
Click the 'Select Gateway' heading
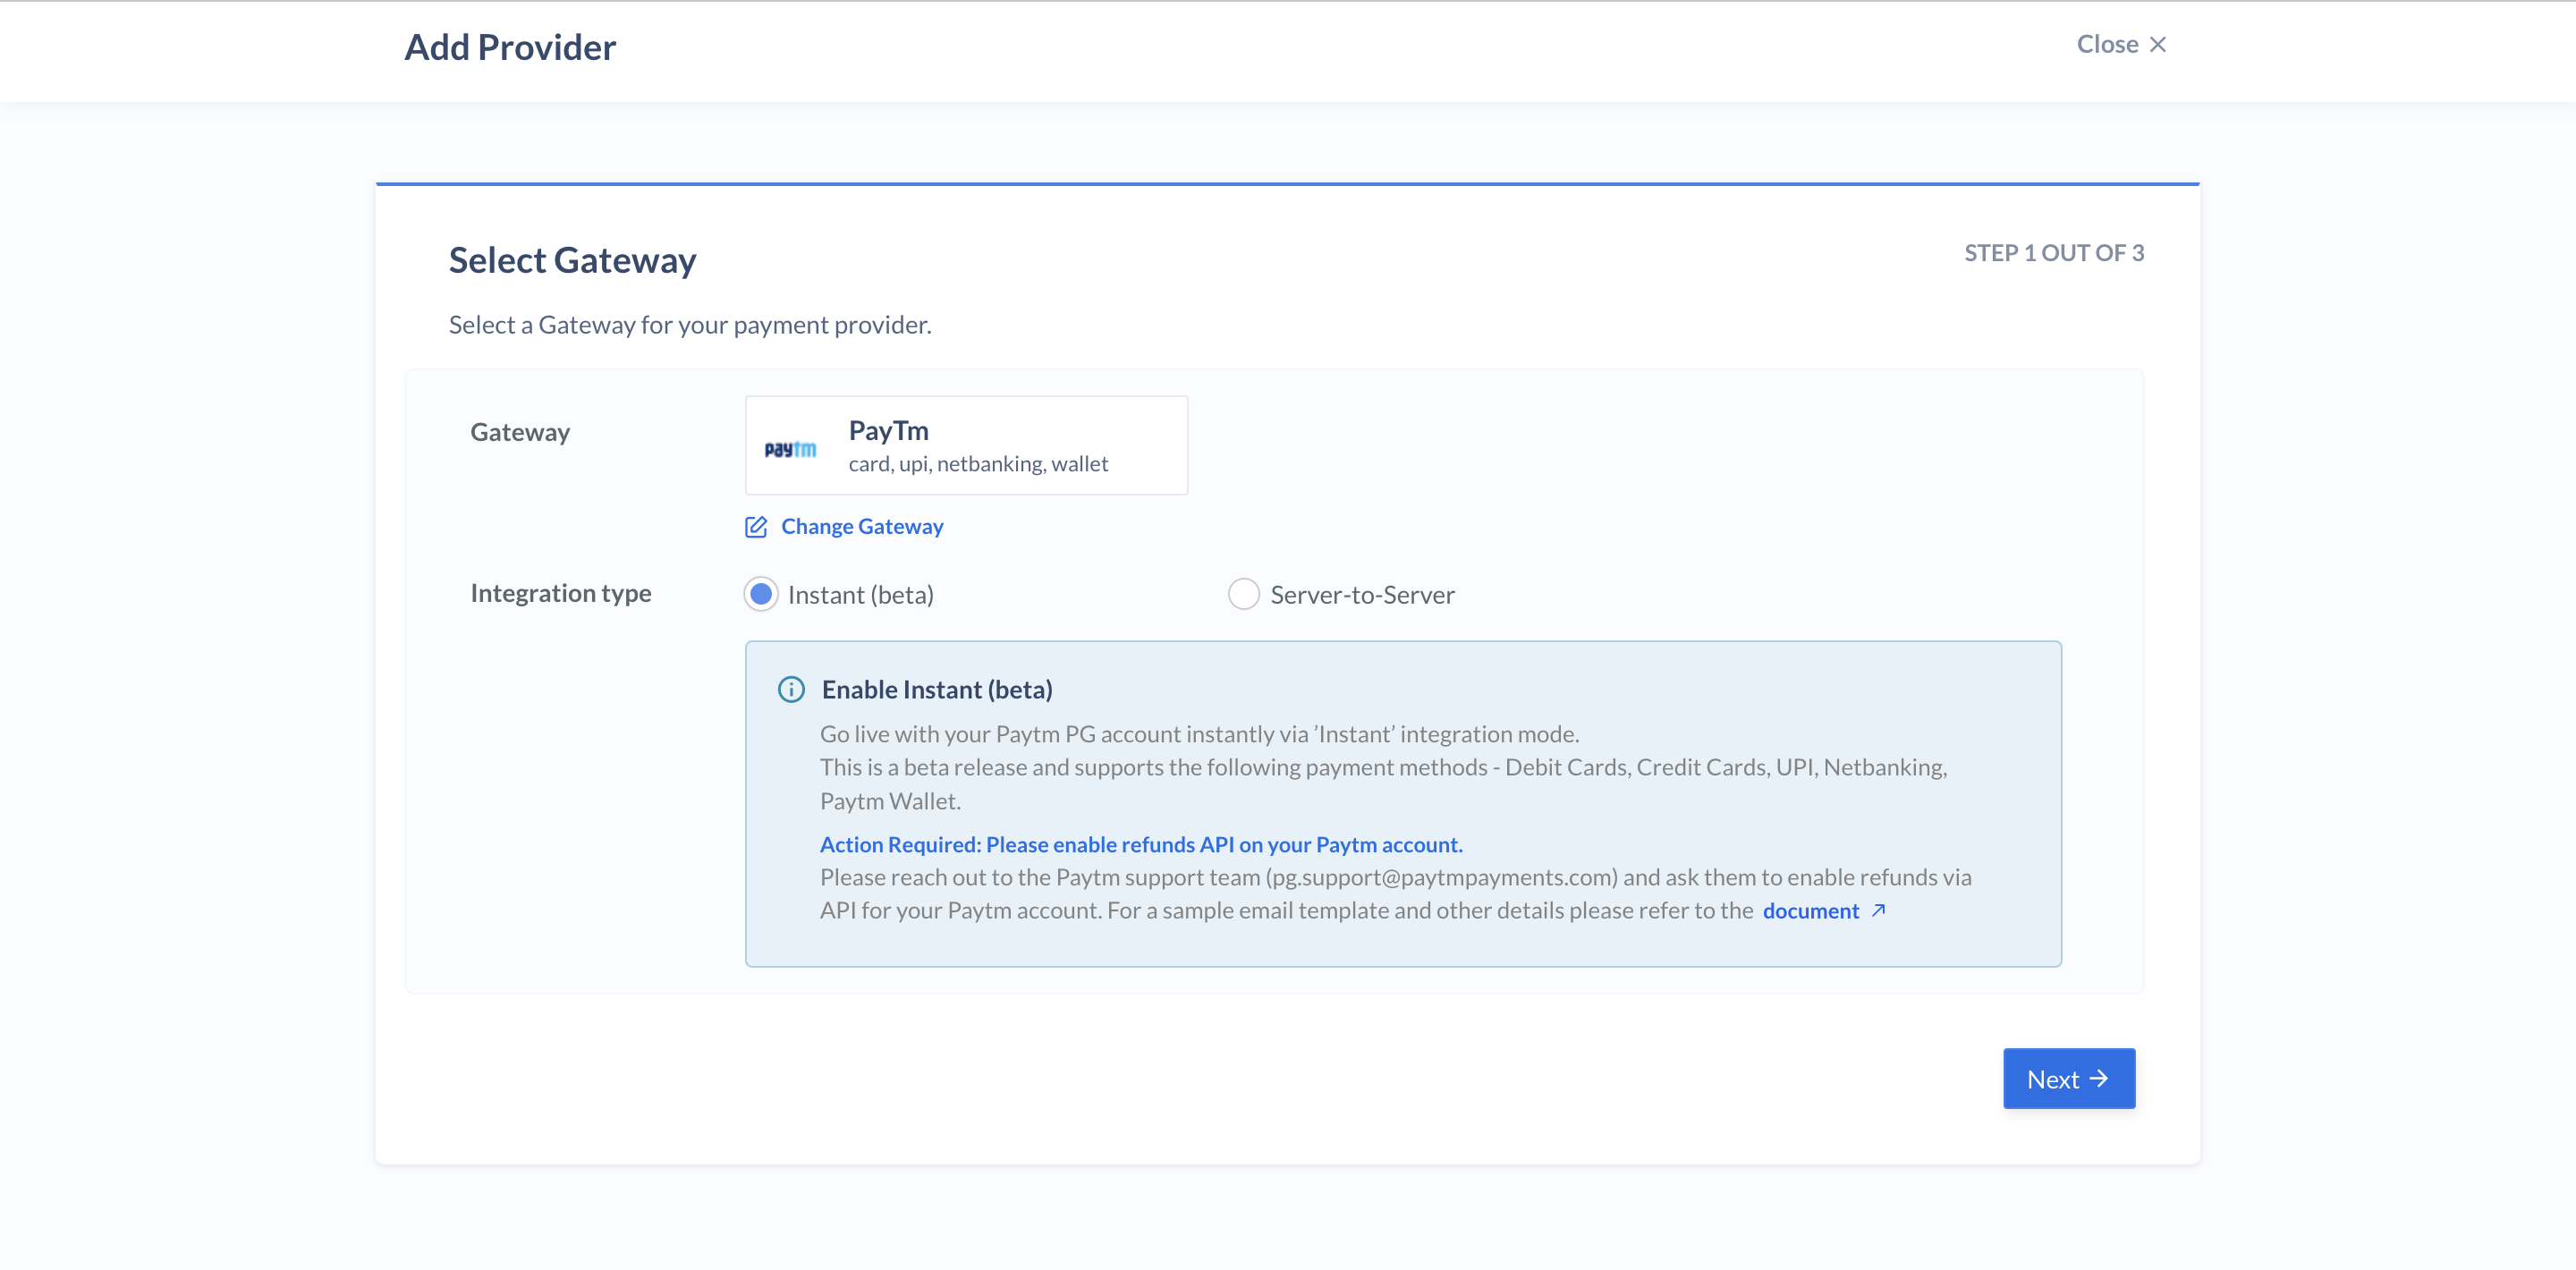coord(572,260)
